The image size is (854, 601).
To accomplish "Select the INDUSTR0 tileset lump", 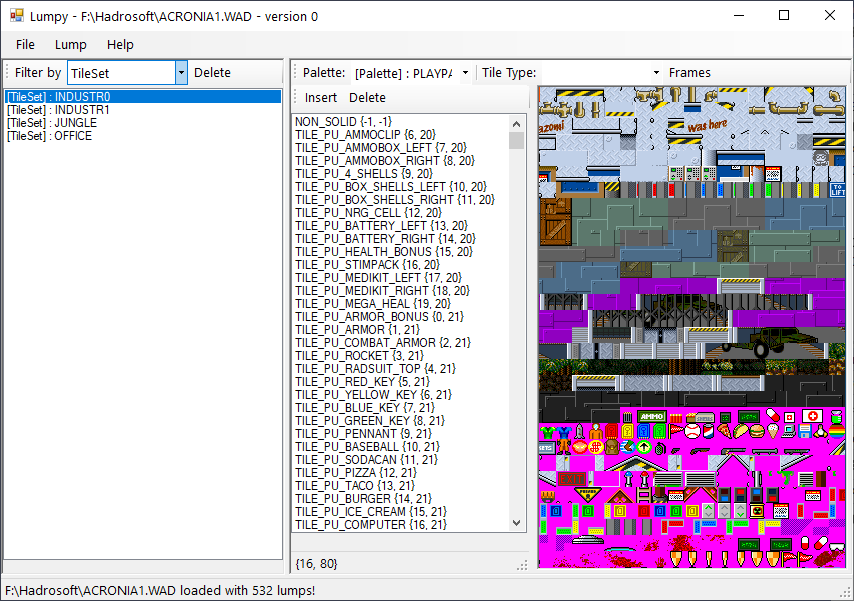I will pos(143,96).
